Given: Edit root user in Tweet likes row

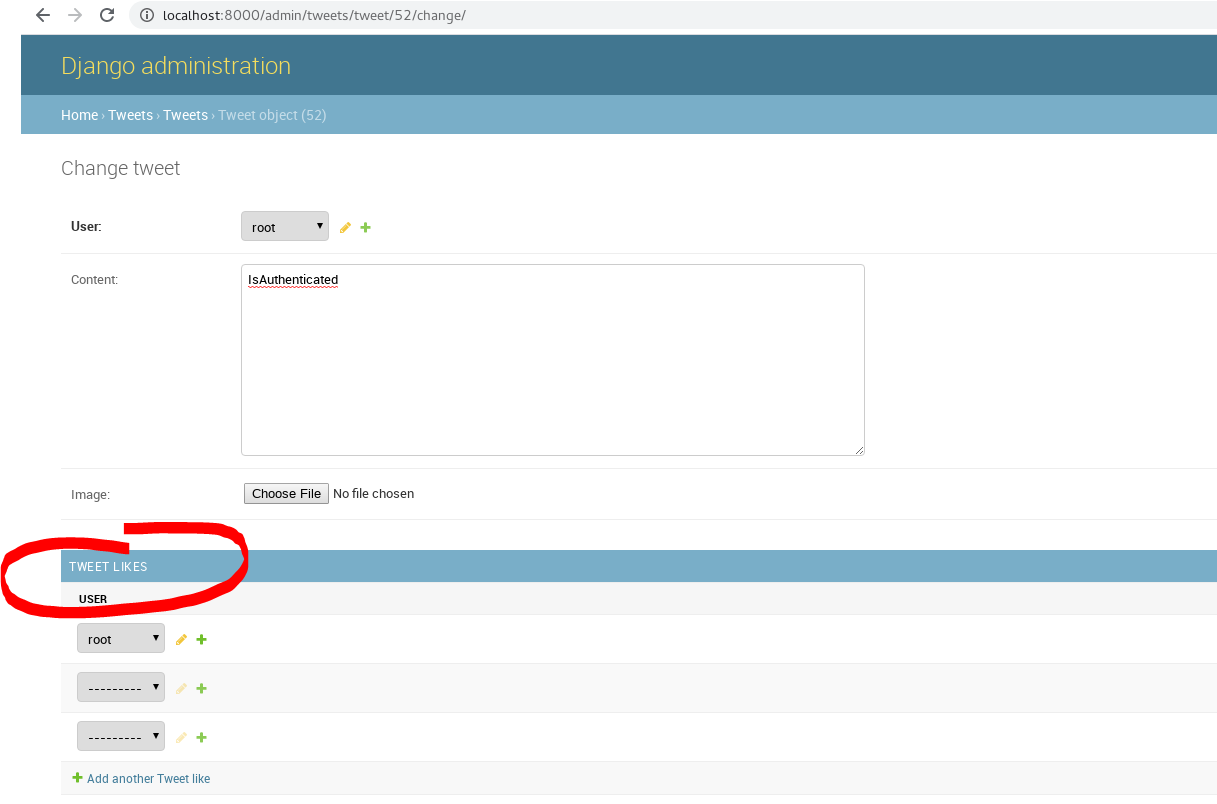Looking at the screenshot, I should point(181,640).
